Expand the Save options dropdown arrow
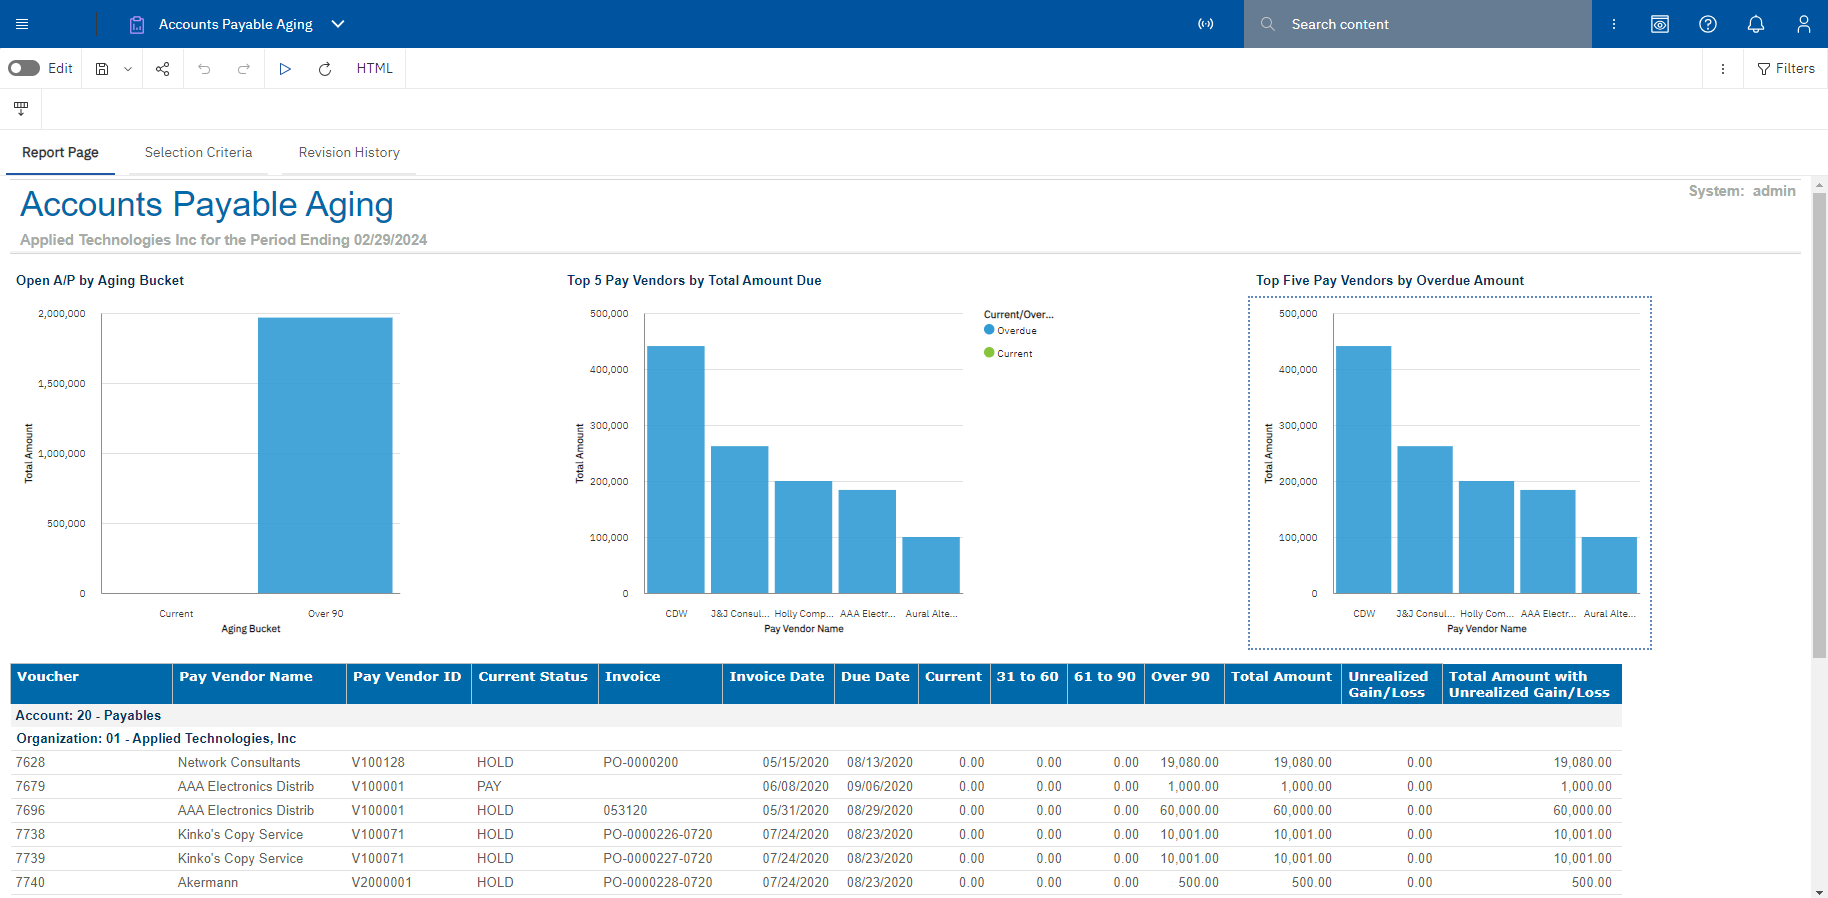Viewport: 1828px width, 898px height. coord(128,69)
